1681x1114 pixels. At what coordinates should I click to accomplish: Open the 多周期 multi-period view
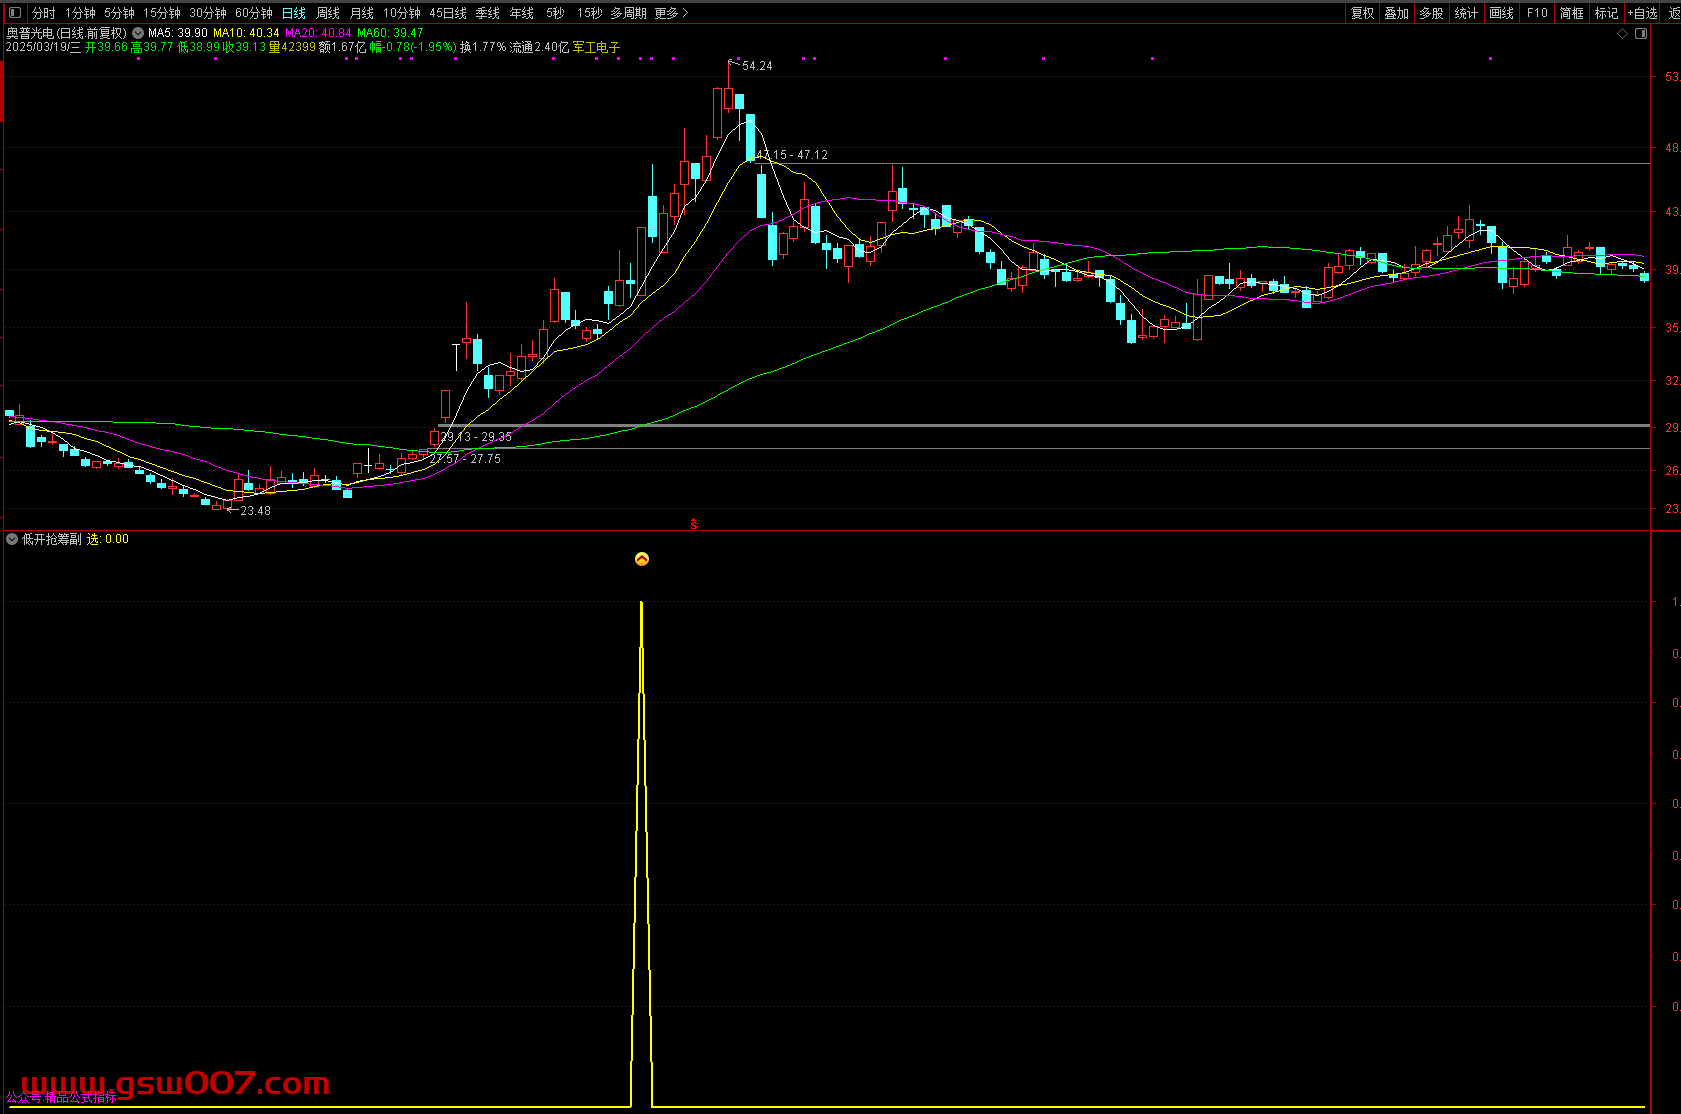(x=629, y=13)
